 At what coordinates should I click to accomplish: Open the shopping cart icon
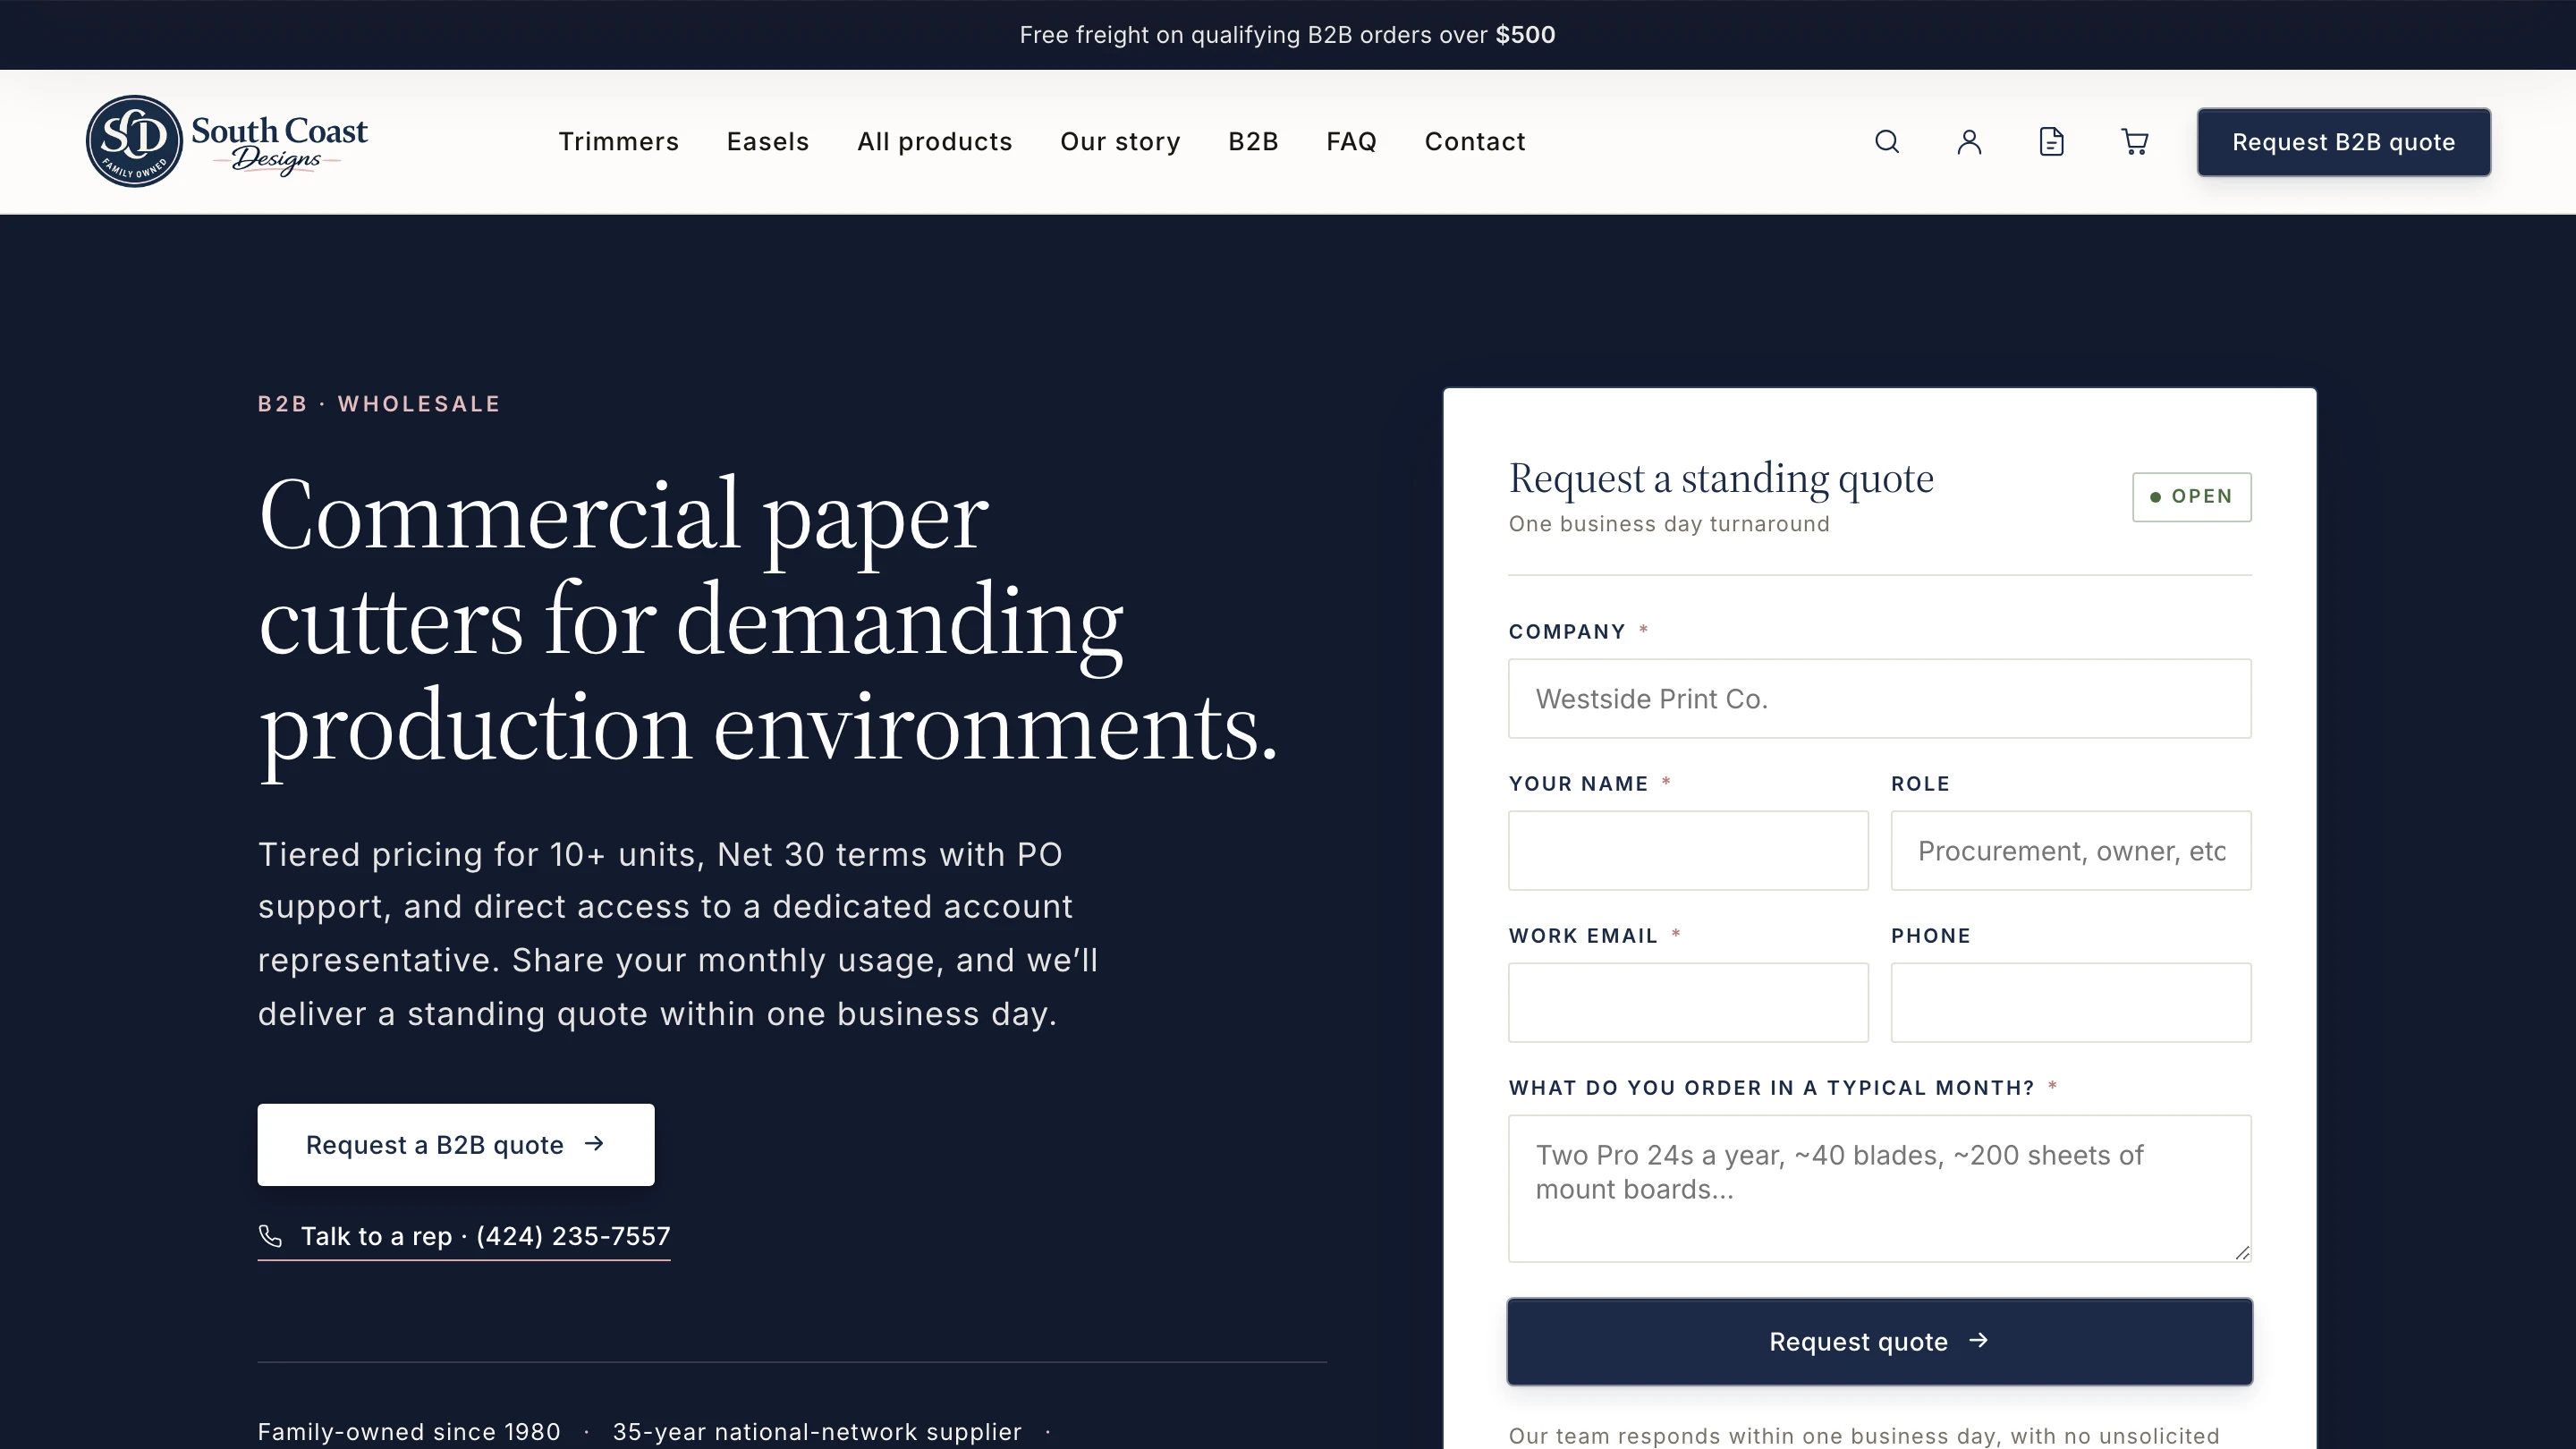[x=2134, y=142]
